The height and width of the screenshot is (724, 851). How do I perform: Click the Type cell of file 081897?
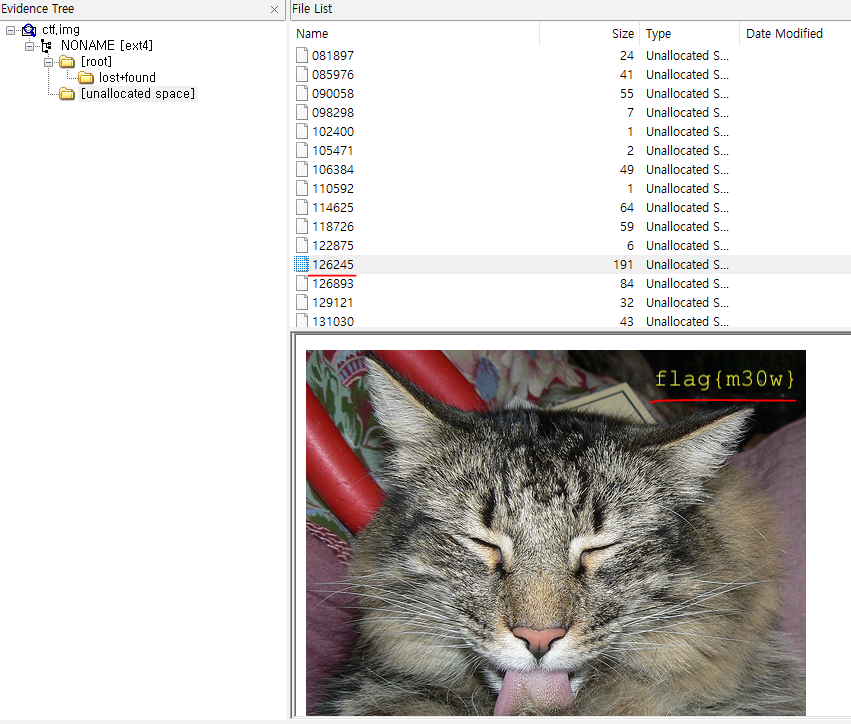687,56
